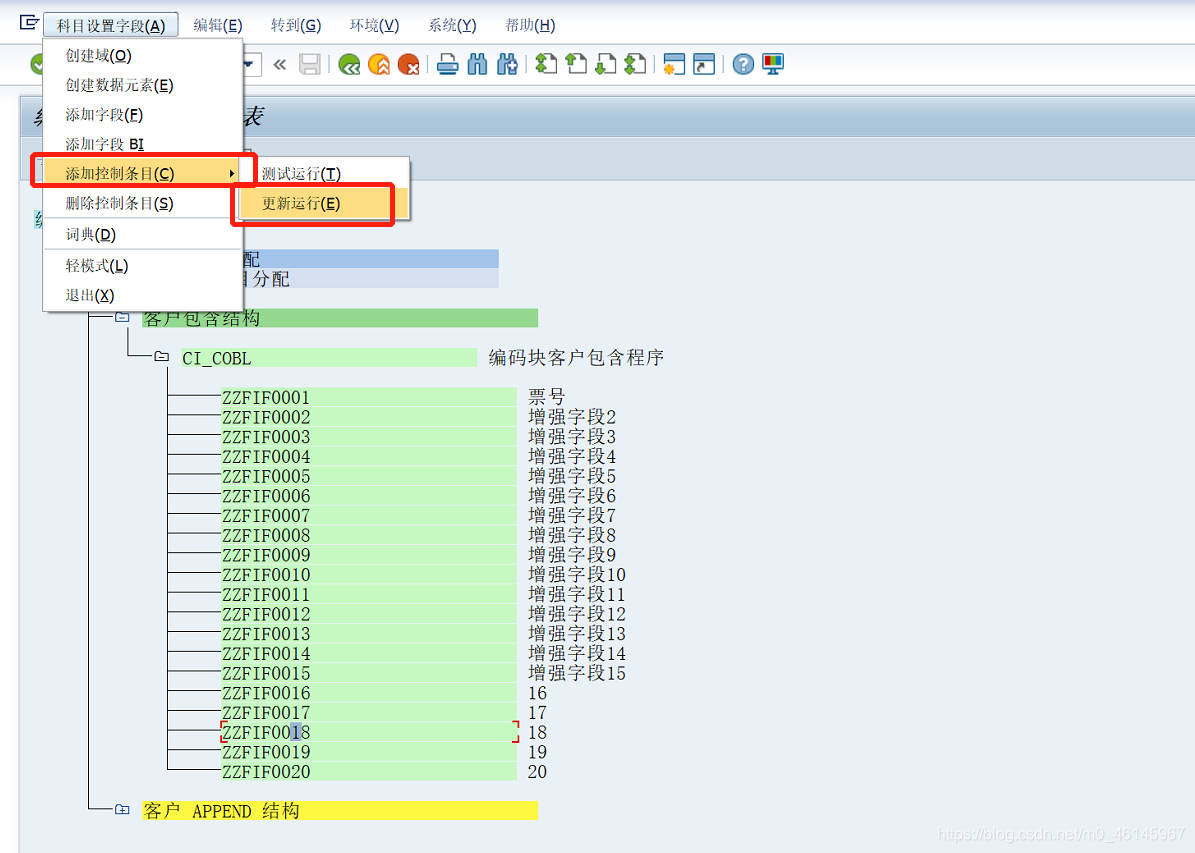Open the Print function icon

click(447, 64)
